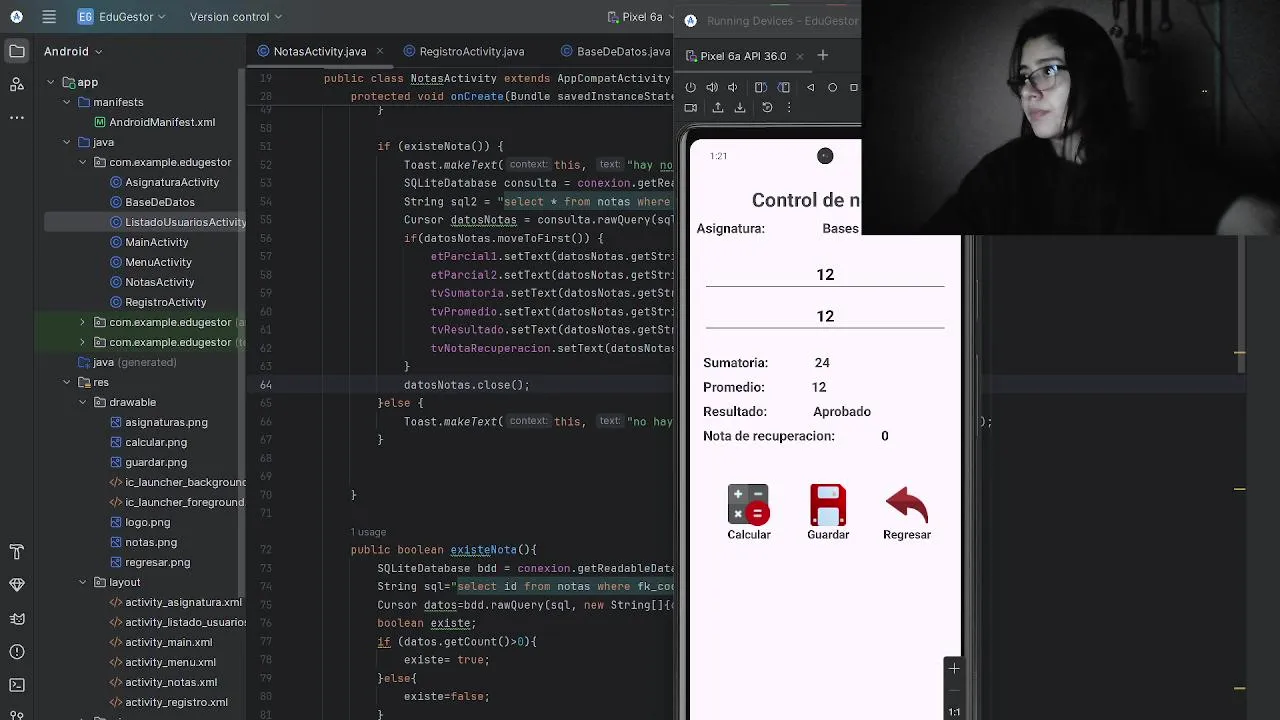Screen dimensions: 1280x720
Task: Click the emulator power button
Action: pyautogui.click(x=690, y=87)
